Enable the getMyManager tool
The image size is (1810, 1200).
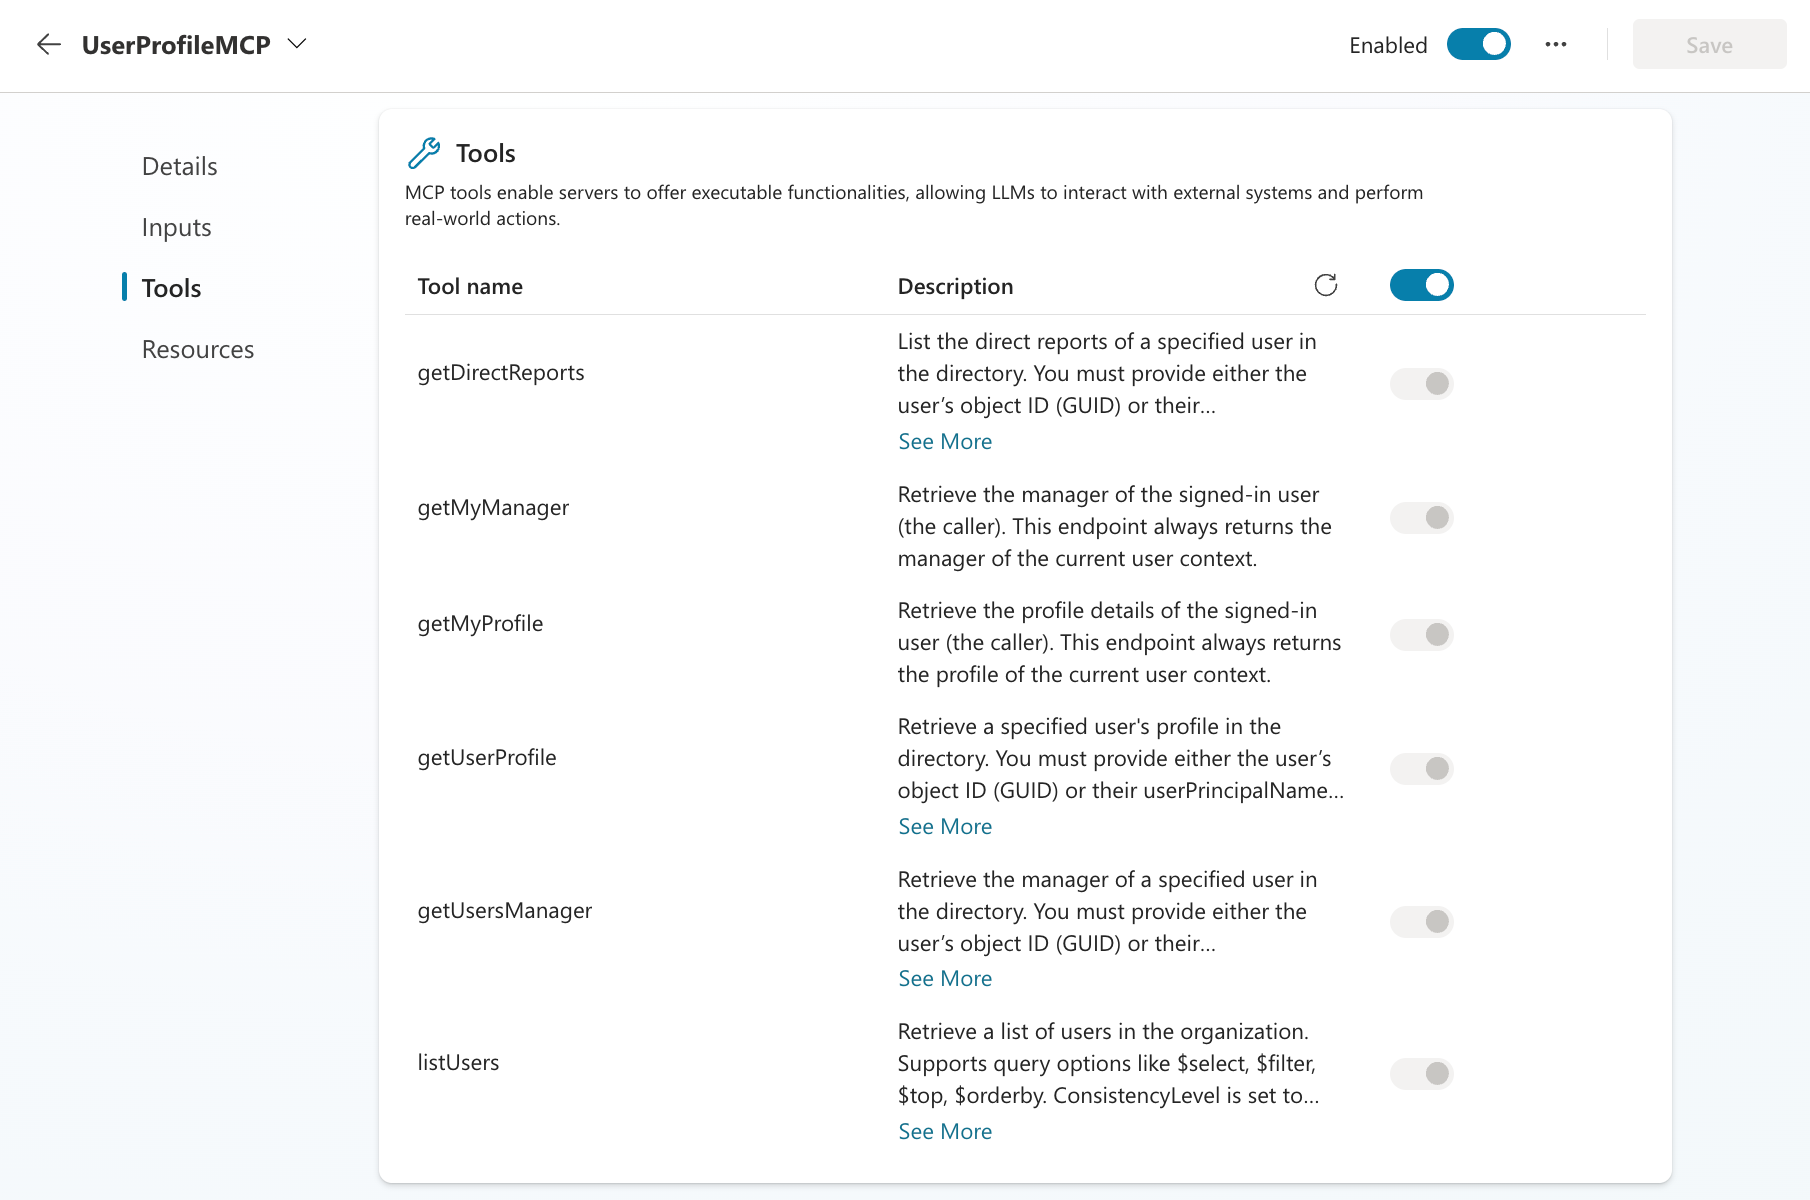click(x=1421, y=518)
